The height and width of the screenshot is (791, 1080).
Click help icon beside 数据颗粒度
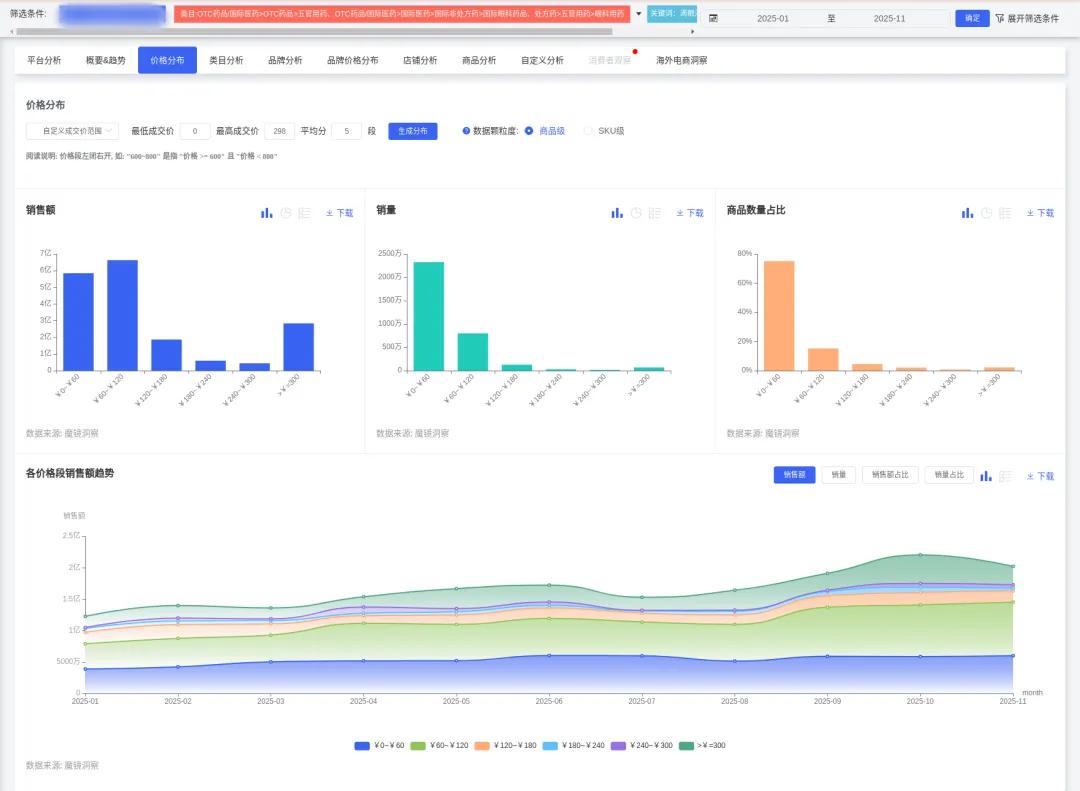point(466,131)
